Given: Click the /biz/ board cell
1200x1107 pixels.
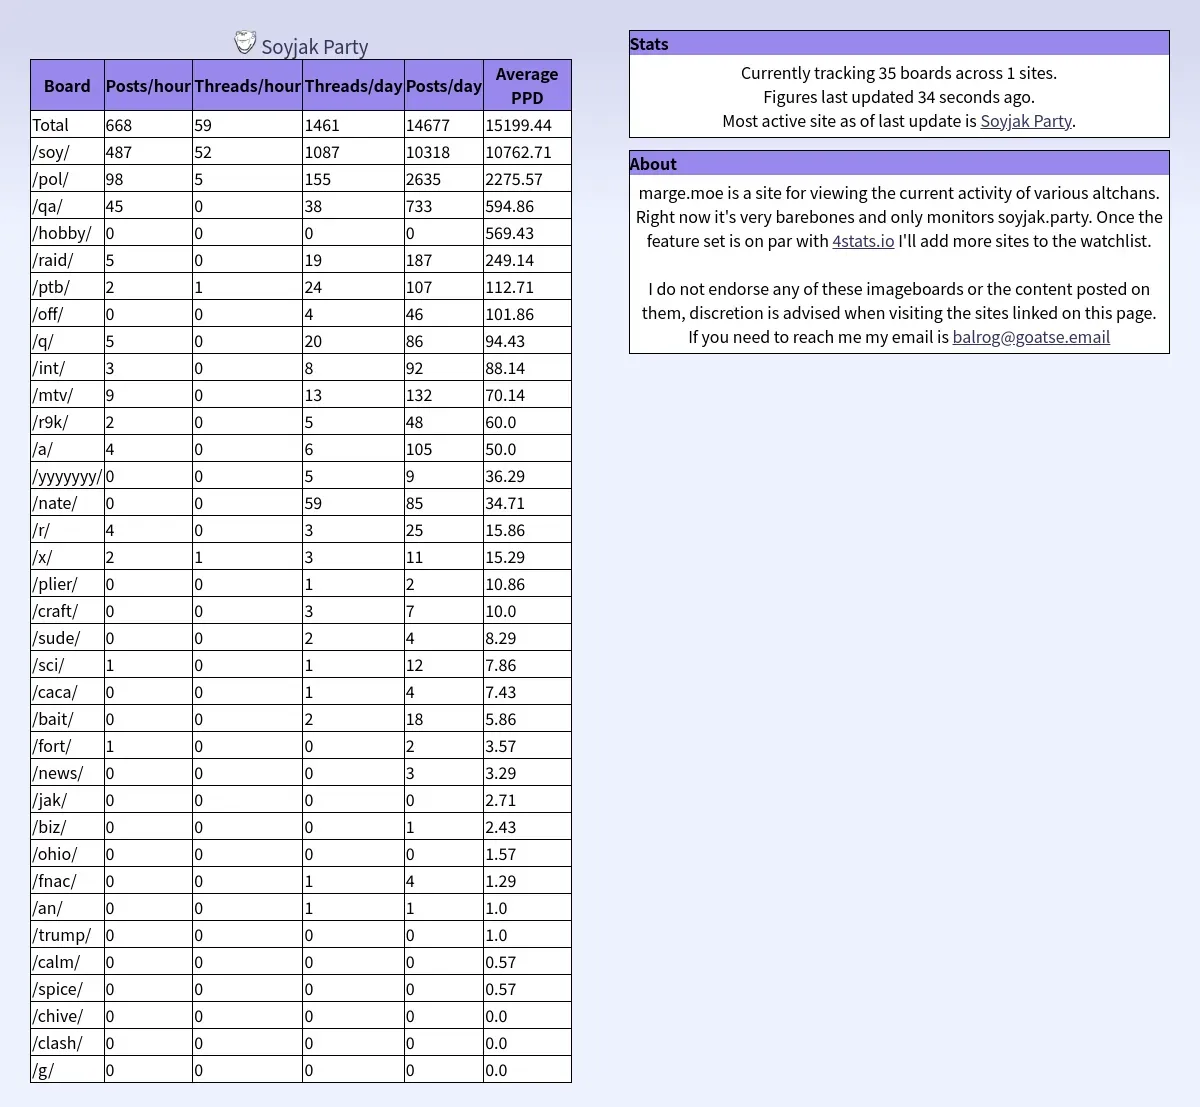Looking at the screenshot, I should pos(67,827).
